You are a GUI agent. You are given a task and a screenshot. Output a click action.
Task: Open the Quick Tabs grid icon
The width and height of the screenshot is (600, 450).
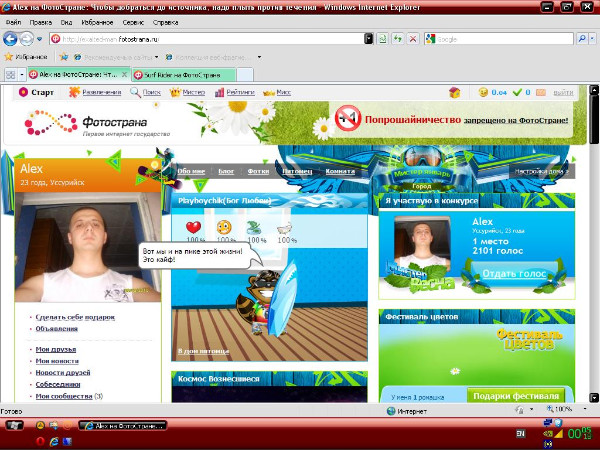10,75
